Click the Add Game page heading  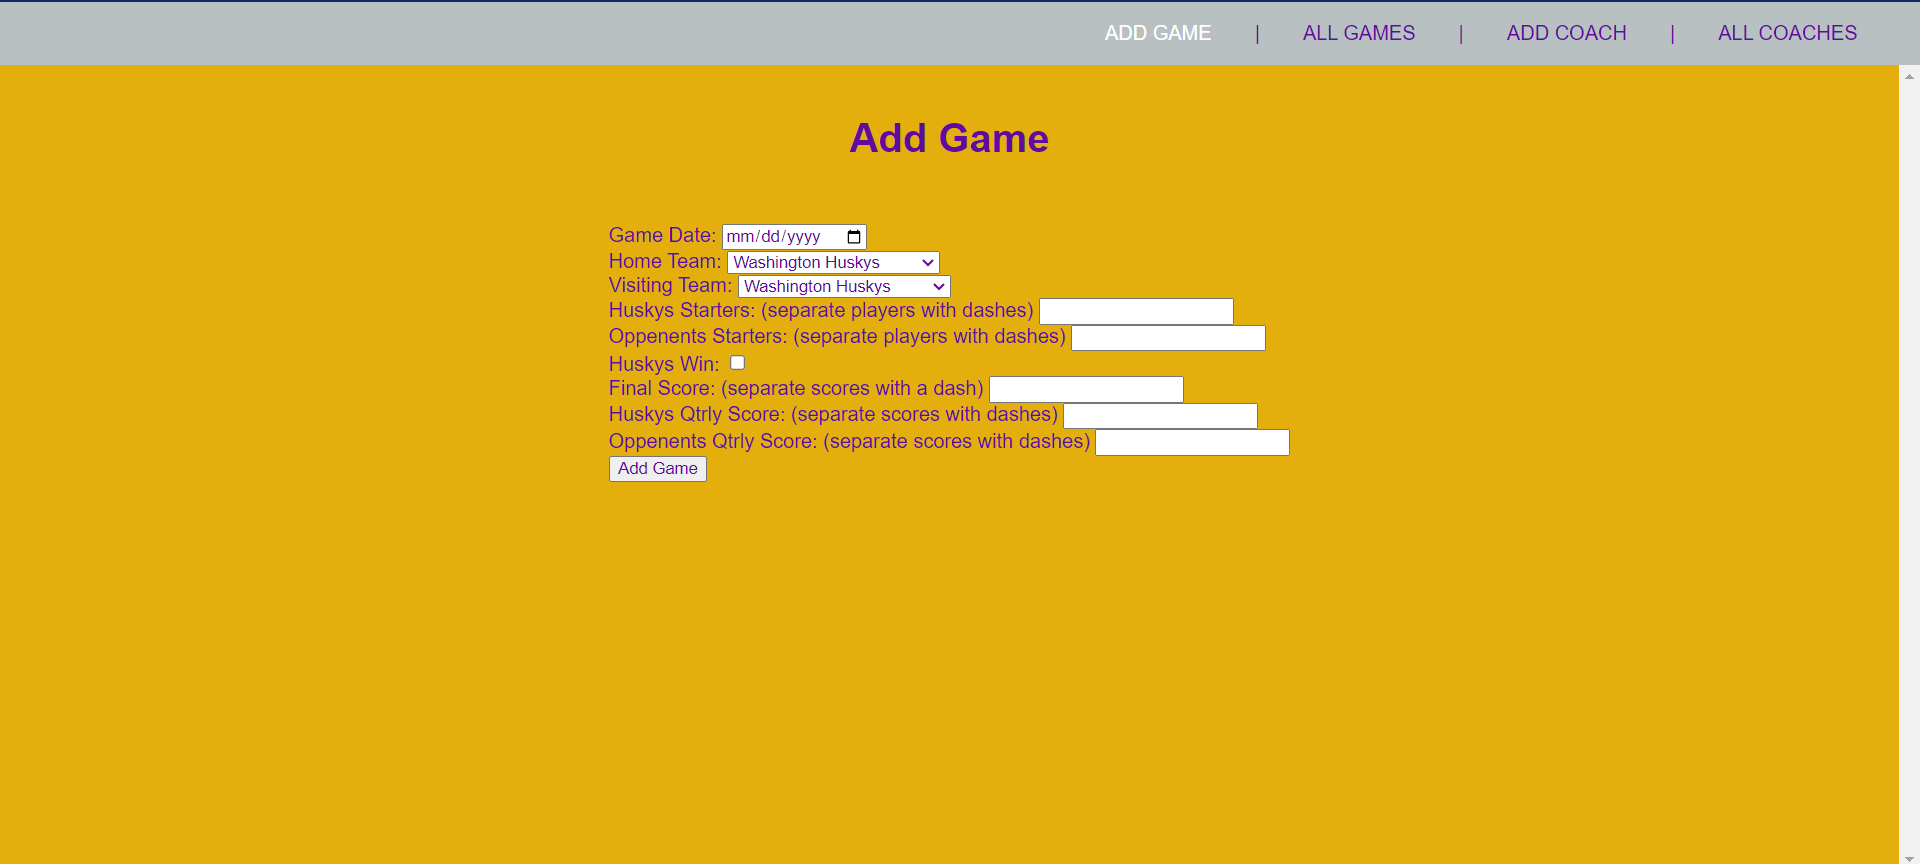click(x=949, y=138)
